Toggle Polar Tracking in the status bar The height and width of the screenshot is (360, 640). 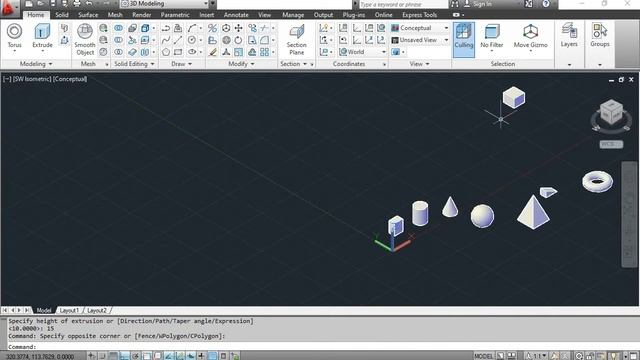(136, 356)
